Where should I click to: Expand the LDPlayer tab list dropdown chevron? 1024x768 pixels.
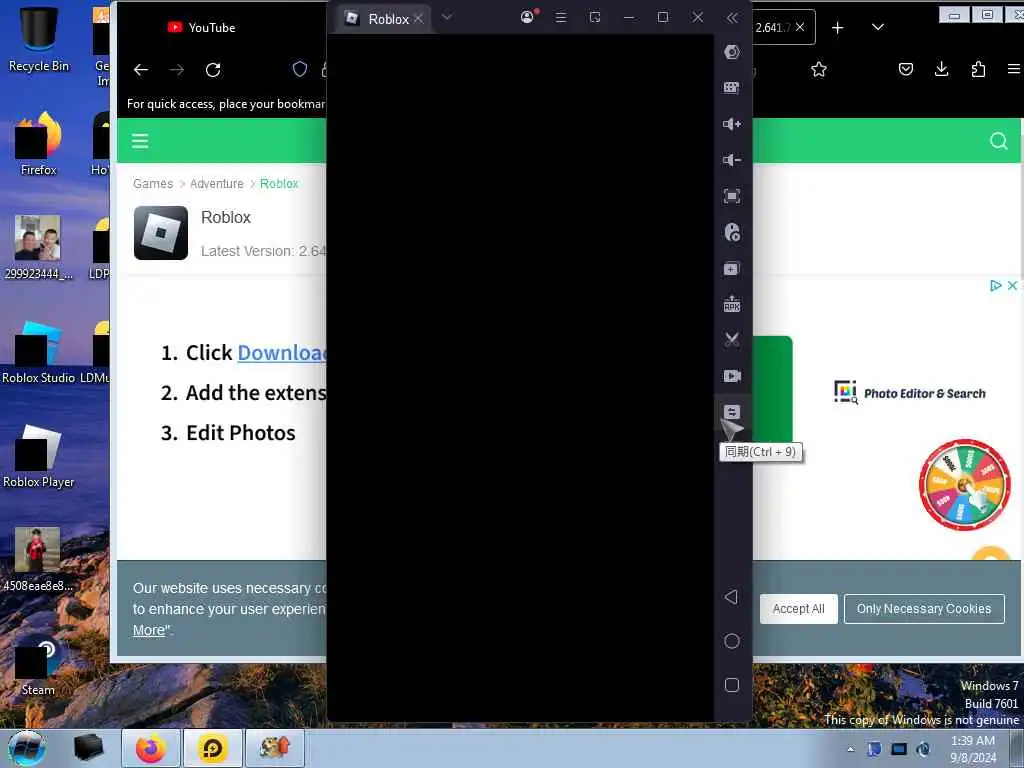(447, 17)
